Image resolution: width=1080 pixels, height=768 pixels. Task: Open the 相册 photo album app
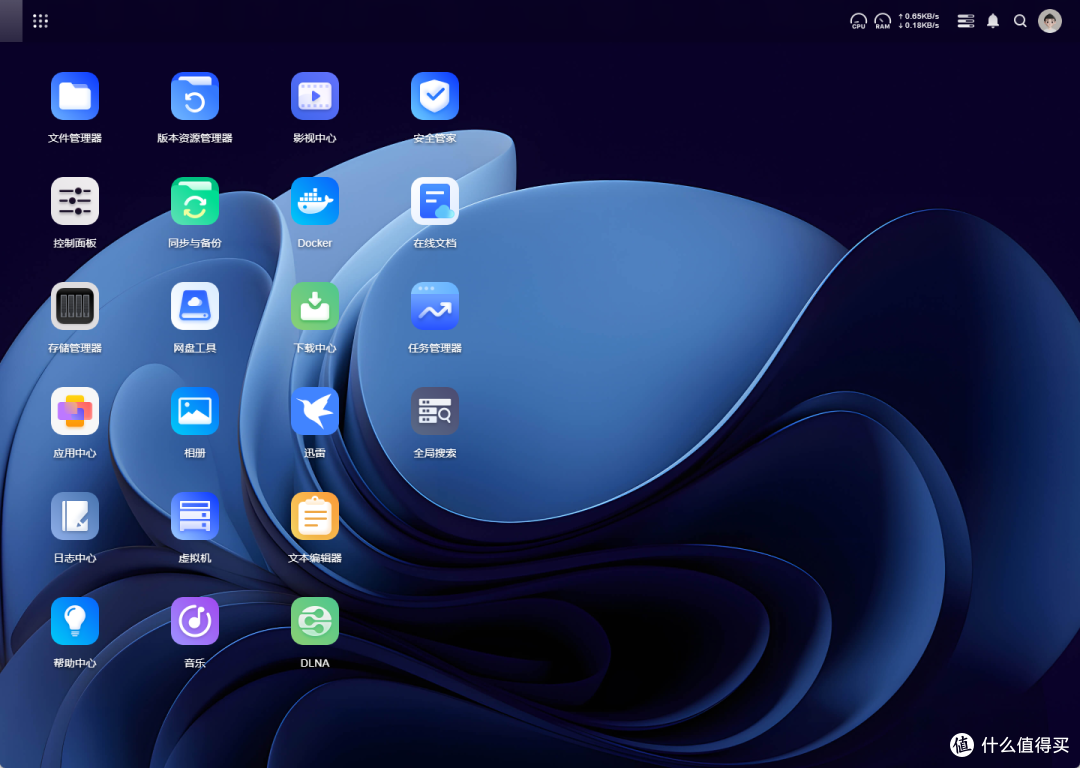point(195,411)
